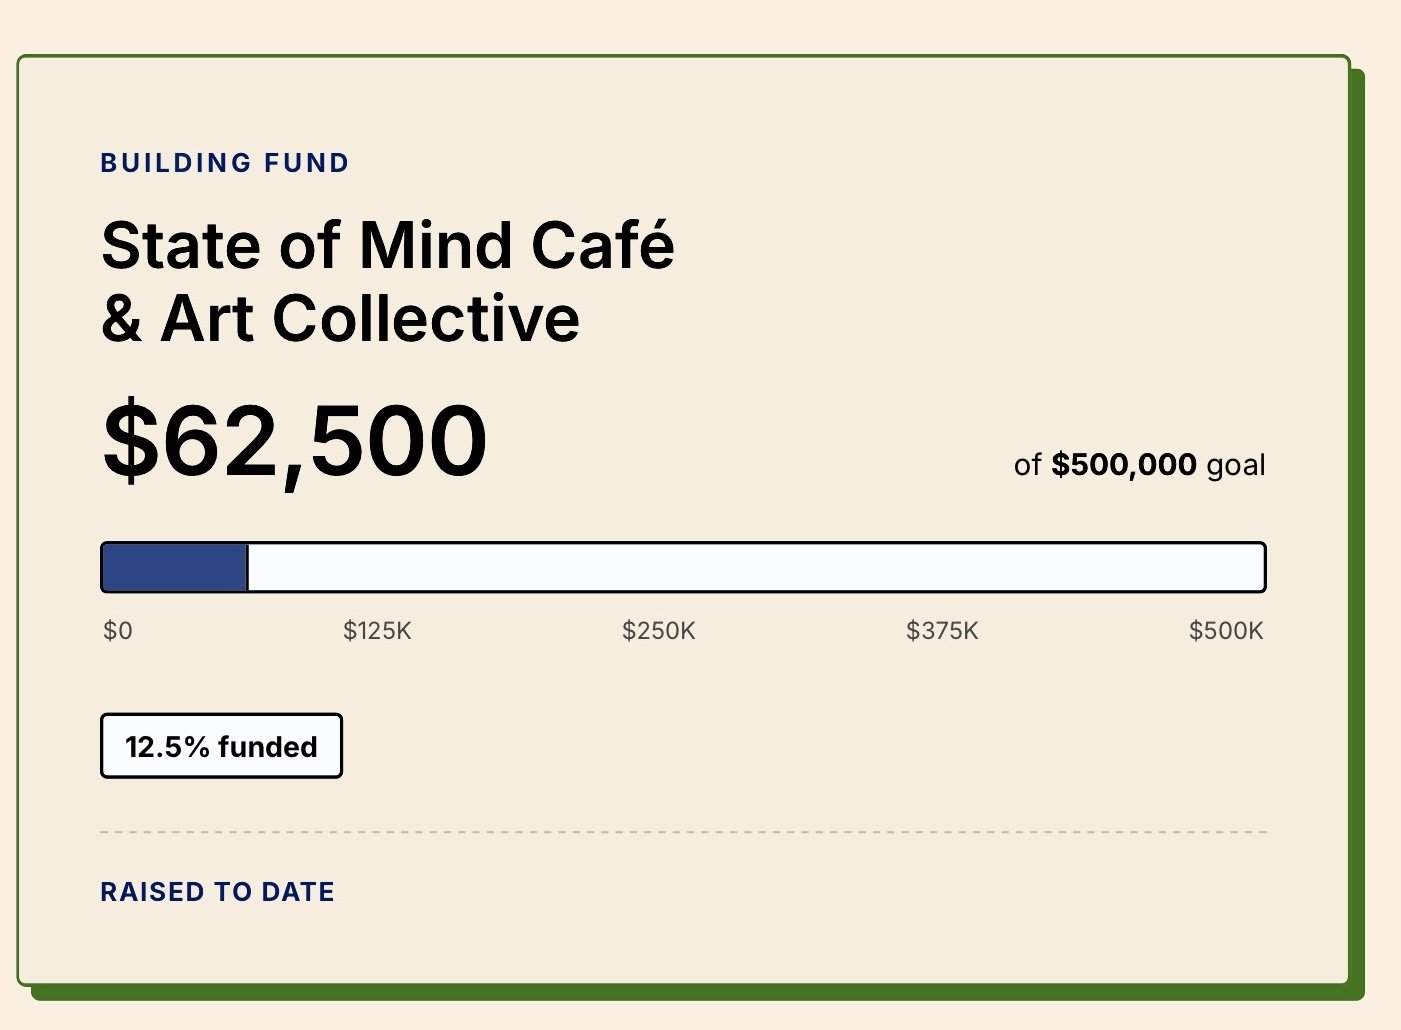Click the BUILDING FUND label

pos(225,163)
